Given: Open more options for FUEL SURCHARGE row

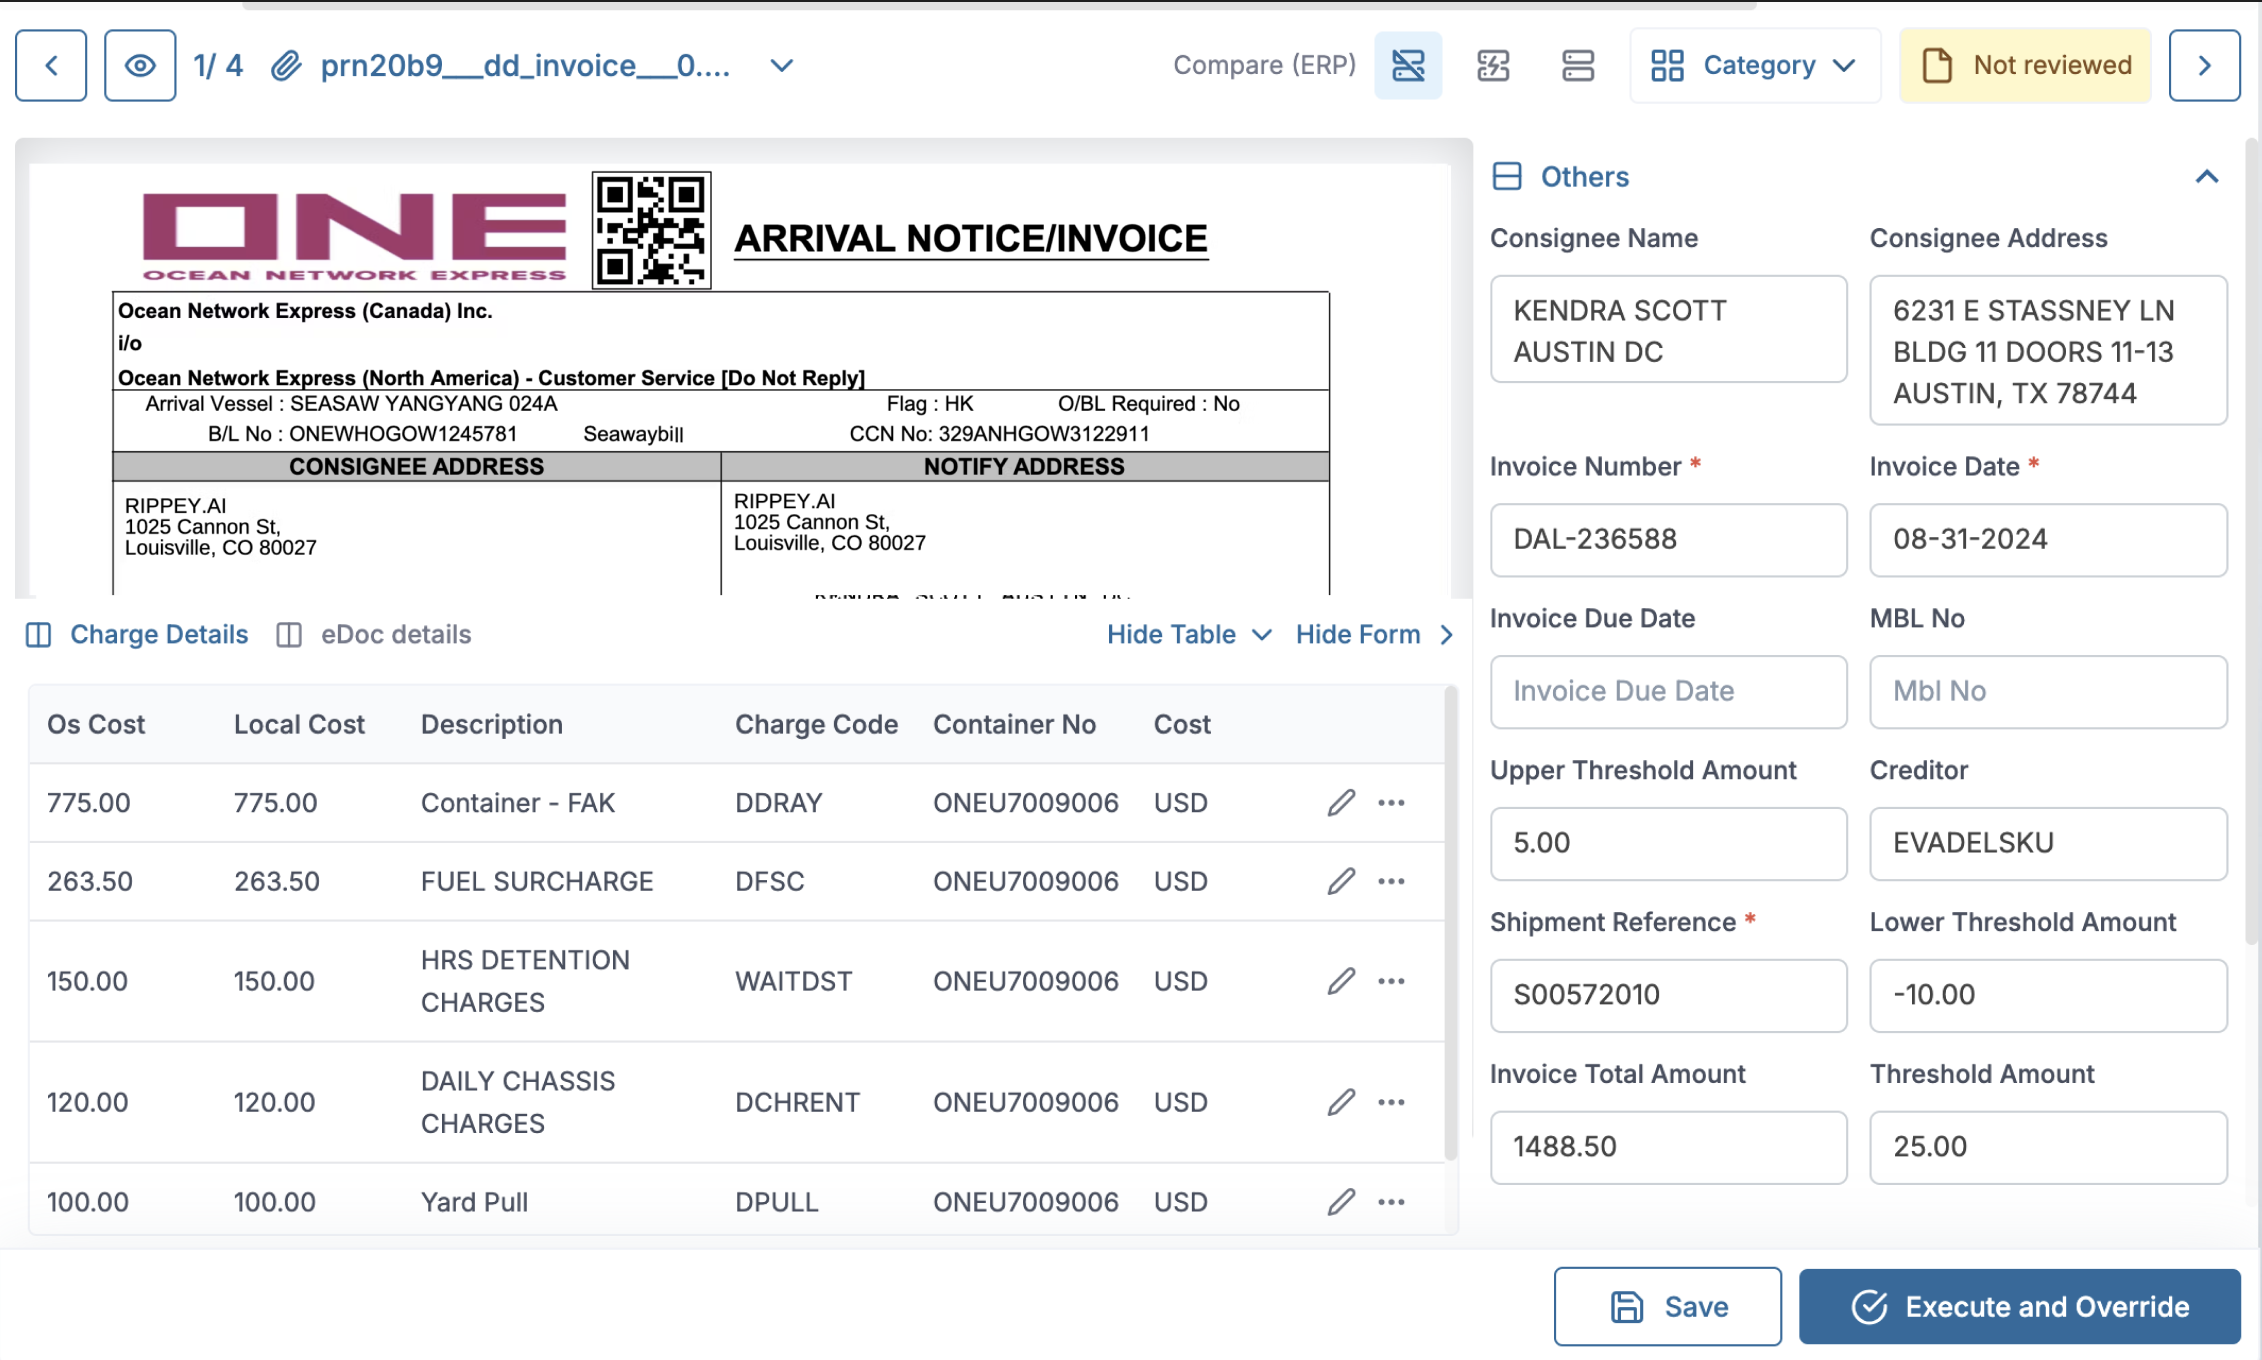Looking at the screenshot, I should (x=1391, y=881).
